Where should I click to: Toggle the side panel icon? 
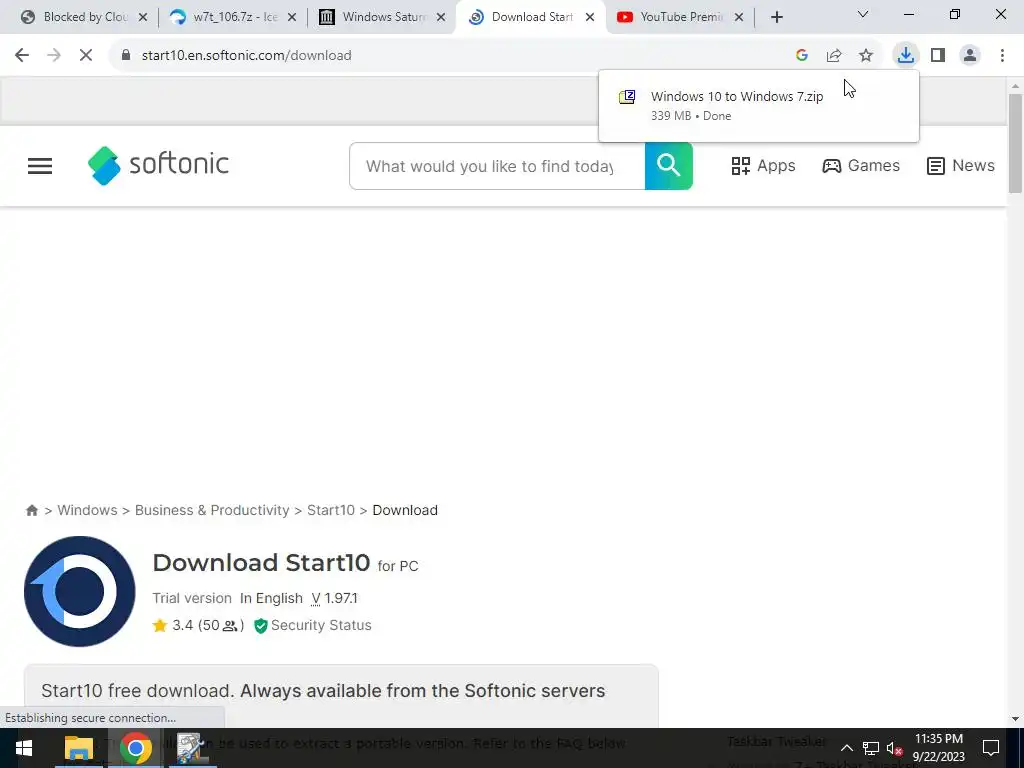tap(938, 56)
